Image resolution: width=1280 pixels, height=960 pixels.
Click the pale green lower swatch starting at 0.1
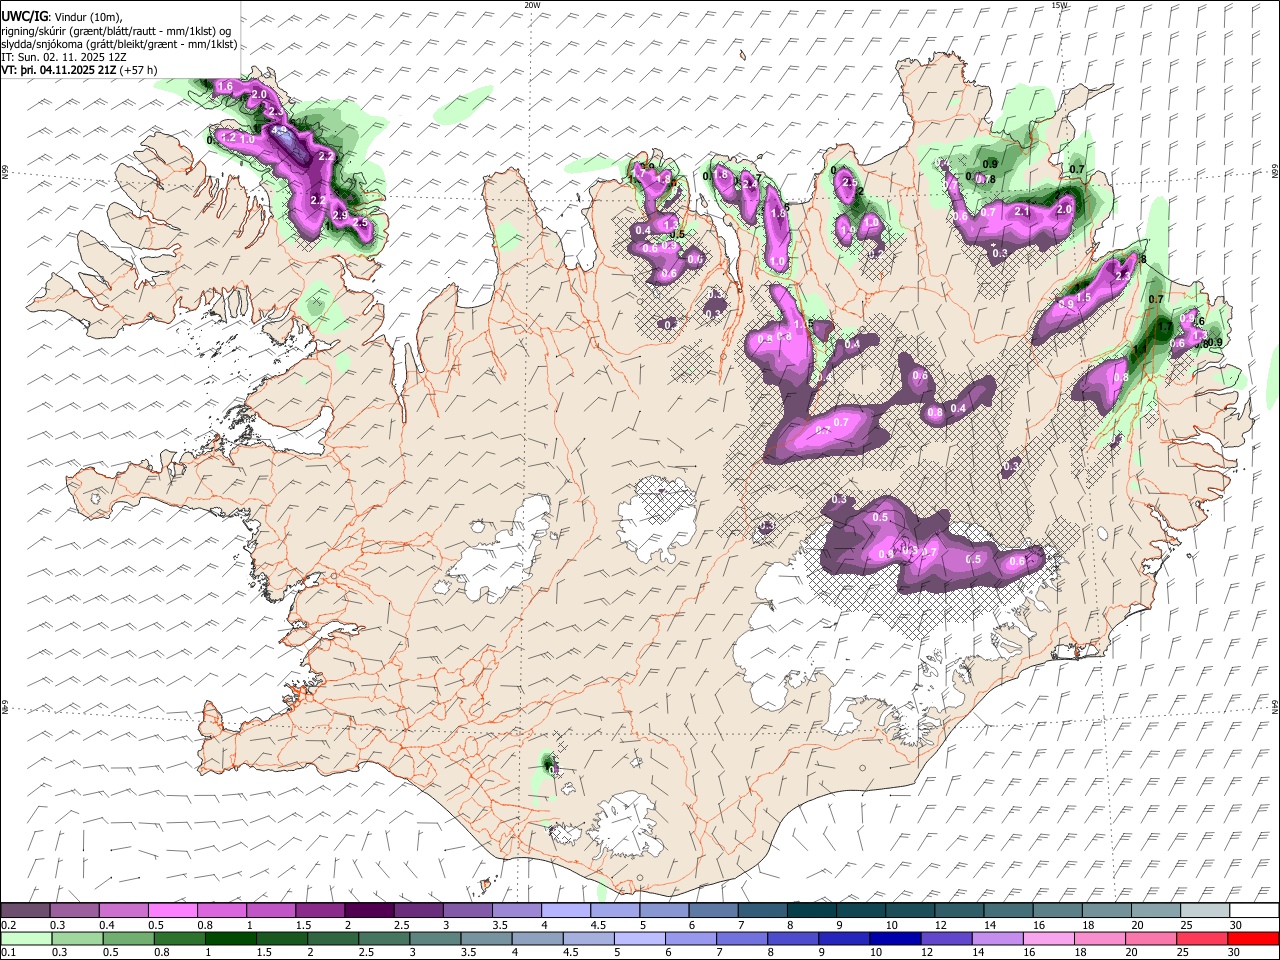click(x=26, y=938)
